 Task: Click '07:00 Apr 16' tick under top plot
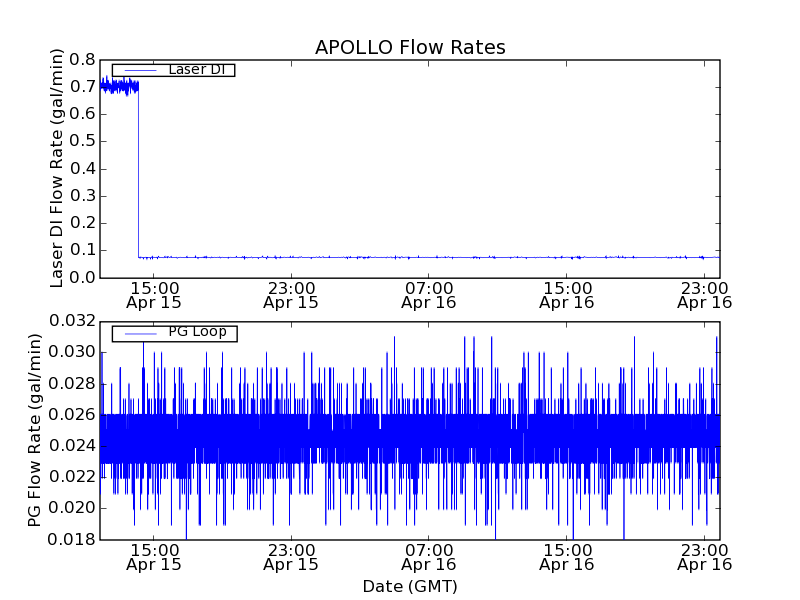click(429, 294)
